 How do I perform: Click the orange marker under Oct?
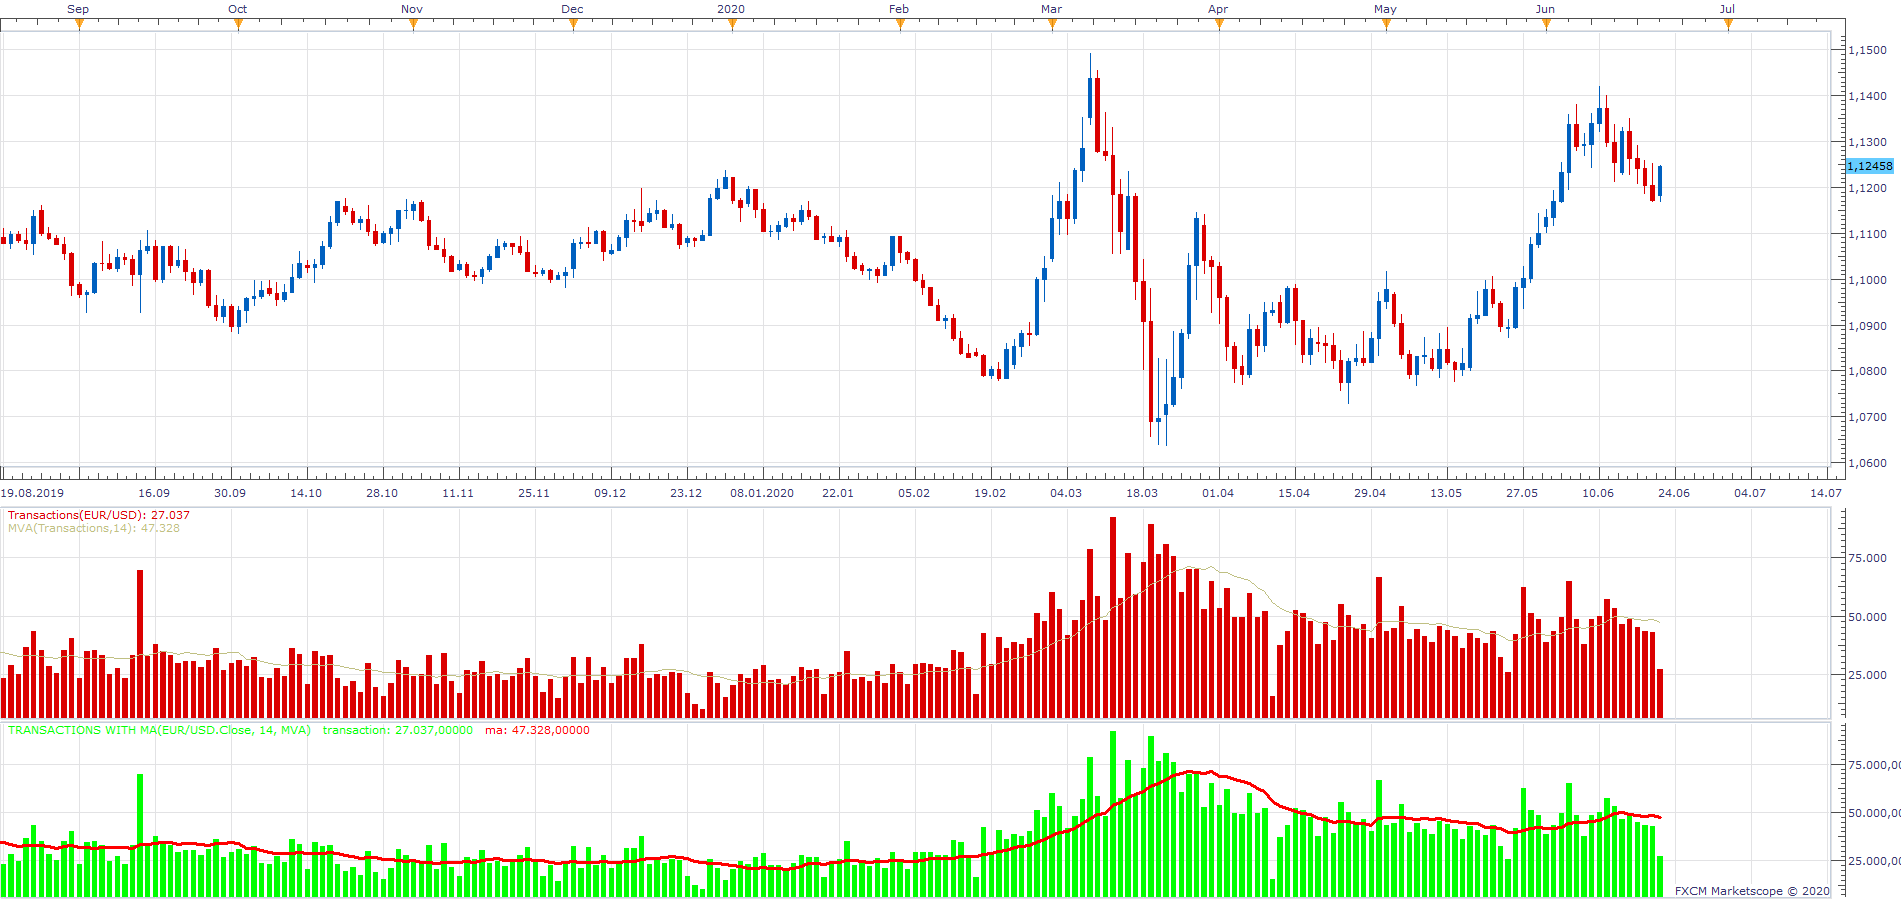pos(238,24)
